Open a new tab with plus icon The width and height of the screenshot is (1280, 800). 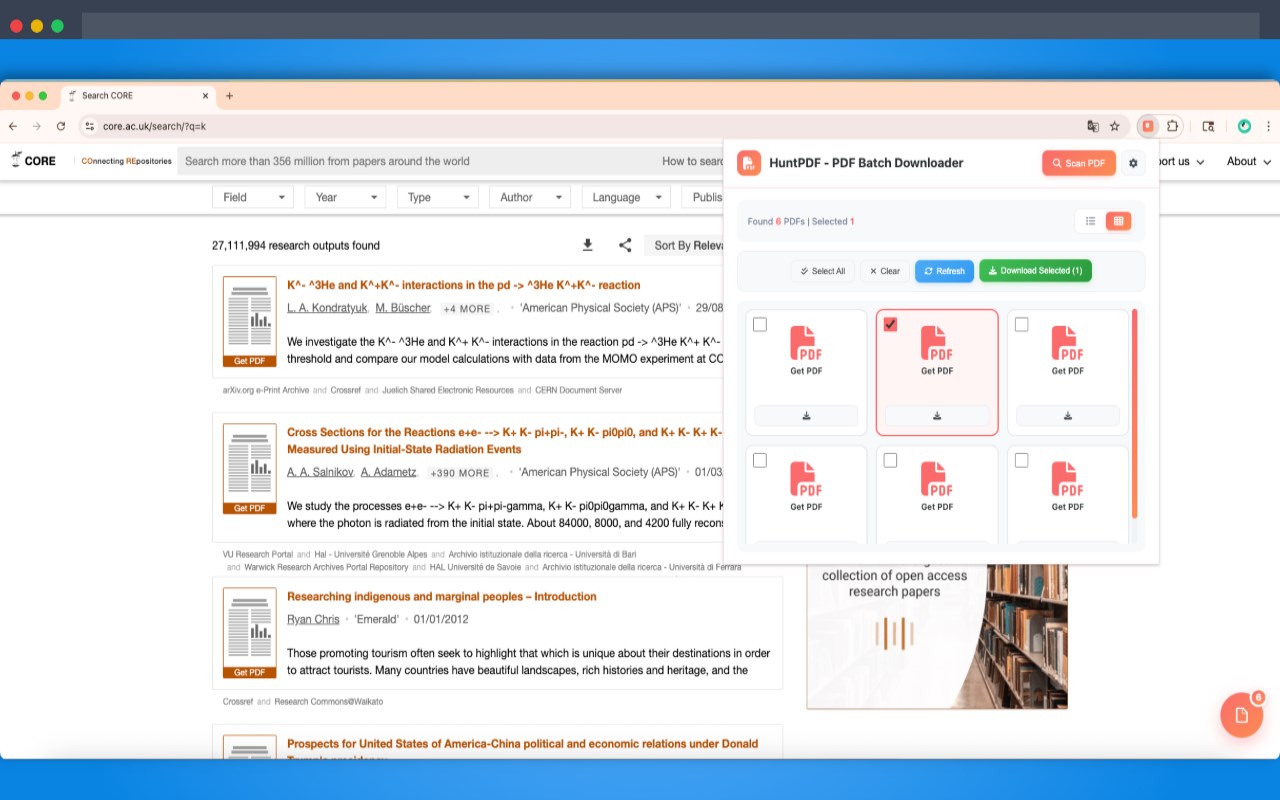pyautogui.click(x=229, y=96)
